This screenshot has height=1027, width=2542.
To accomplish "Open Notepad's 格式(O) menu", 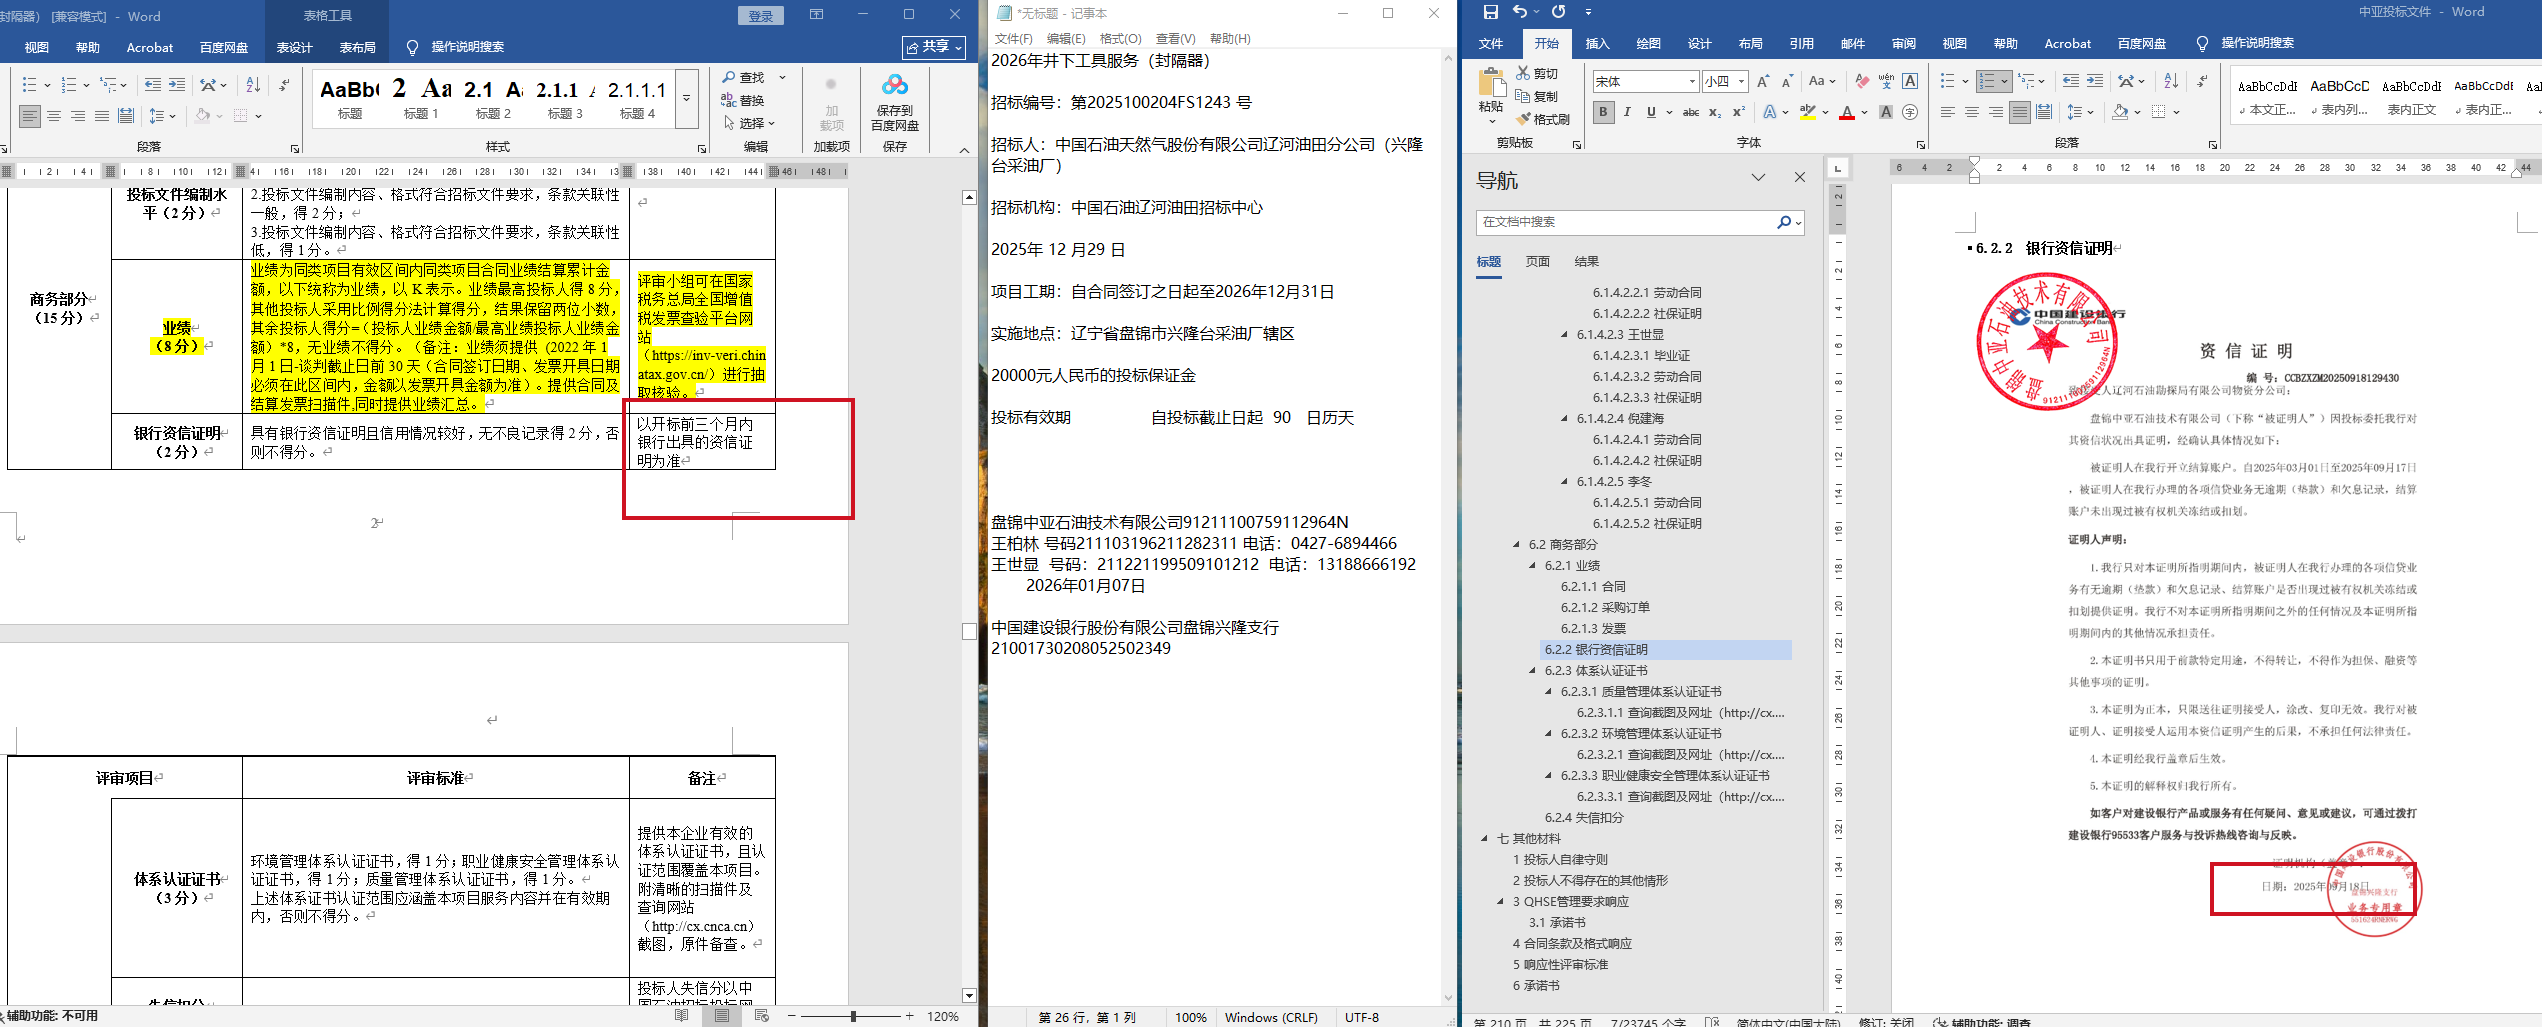I will pos(1120,38).
